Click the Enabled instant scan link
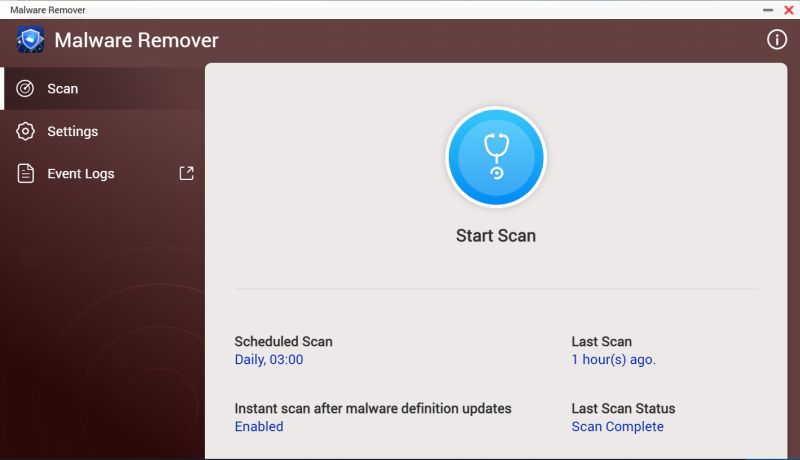 [259, 426]
